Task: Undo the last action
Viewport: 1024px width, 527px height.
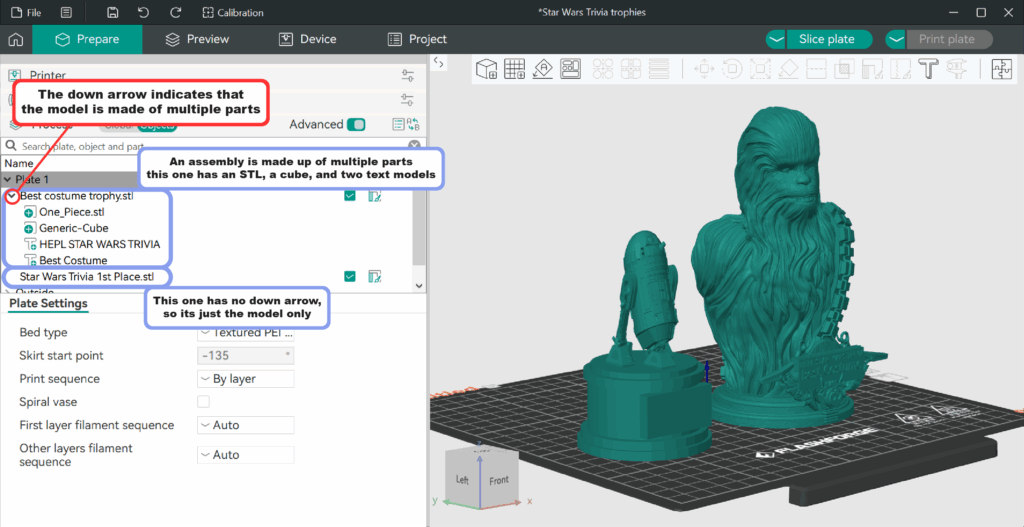Action: click(x=144, y=12)
